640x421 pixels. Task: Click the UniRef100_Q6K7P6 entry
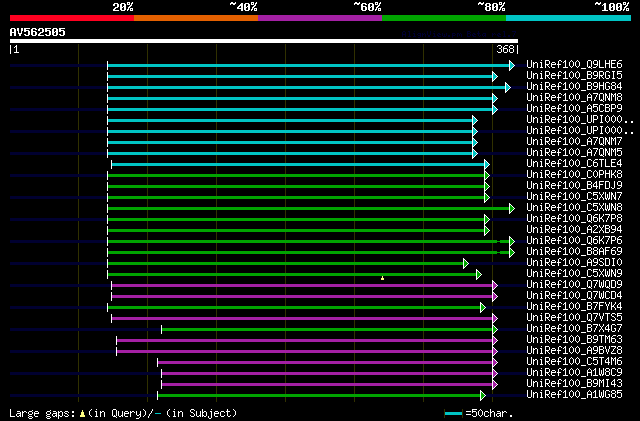click(574, 241)
